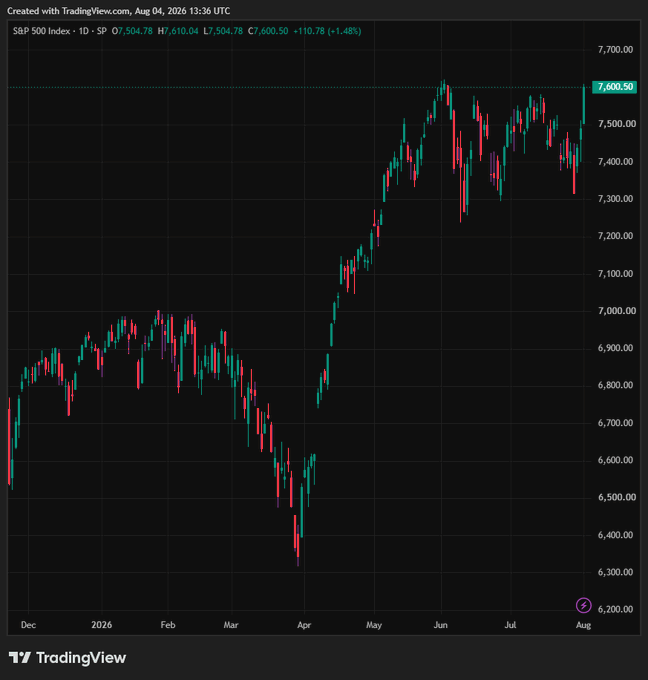Click the 6,800.00 price axis label
The image size is (648, 680).
coord(615,386)
